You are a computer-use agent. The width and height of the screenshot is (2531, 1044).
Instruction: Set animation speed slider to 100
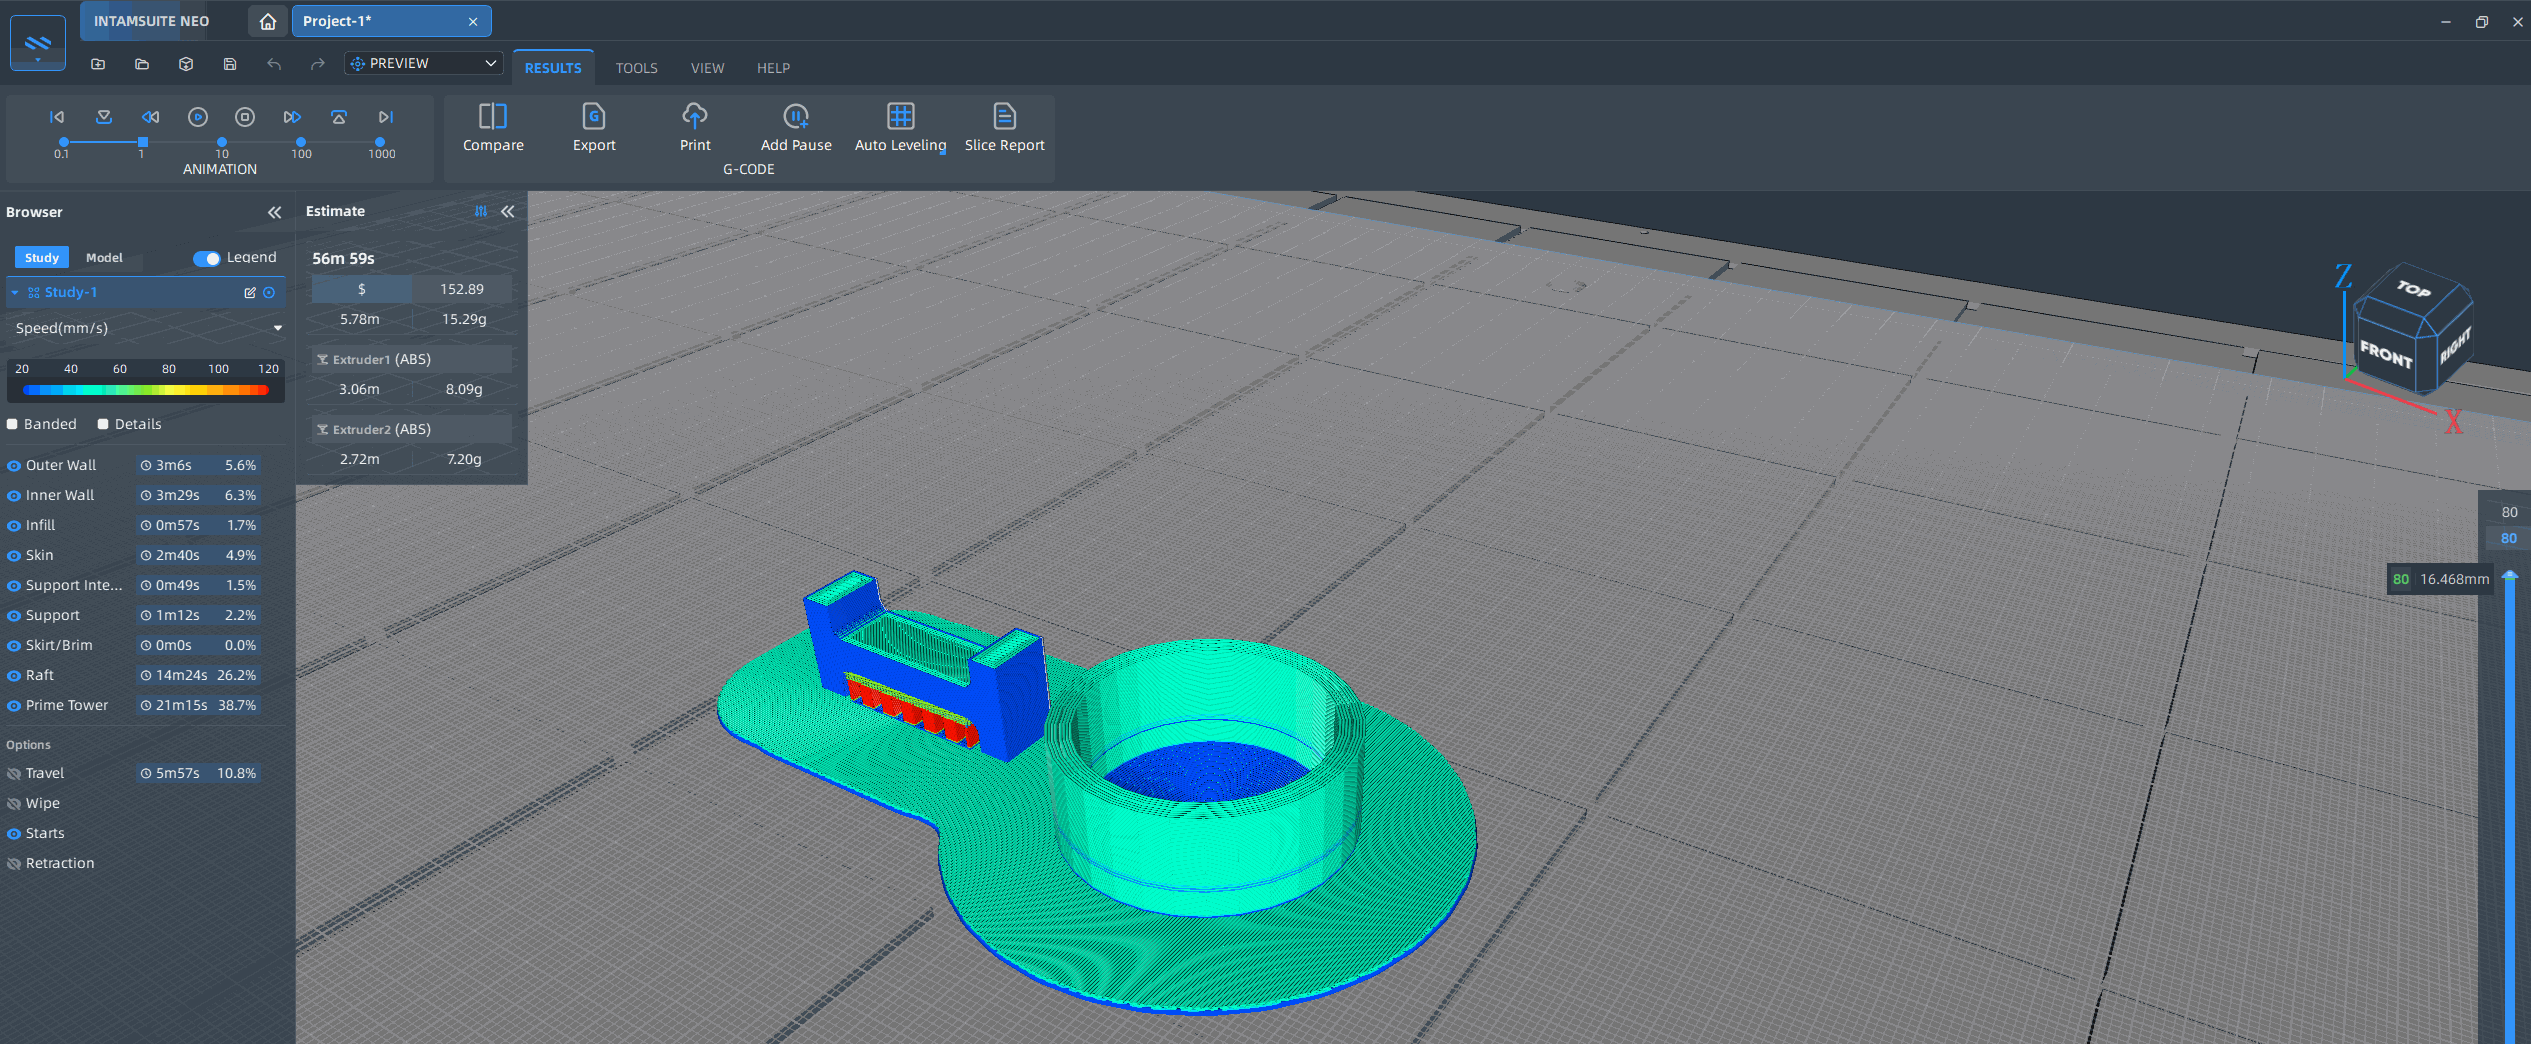(301, 142)
